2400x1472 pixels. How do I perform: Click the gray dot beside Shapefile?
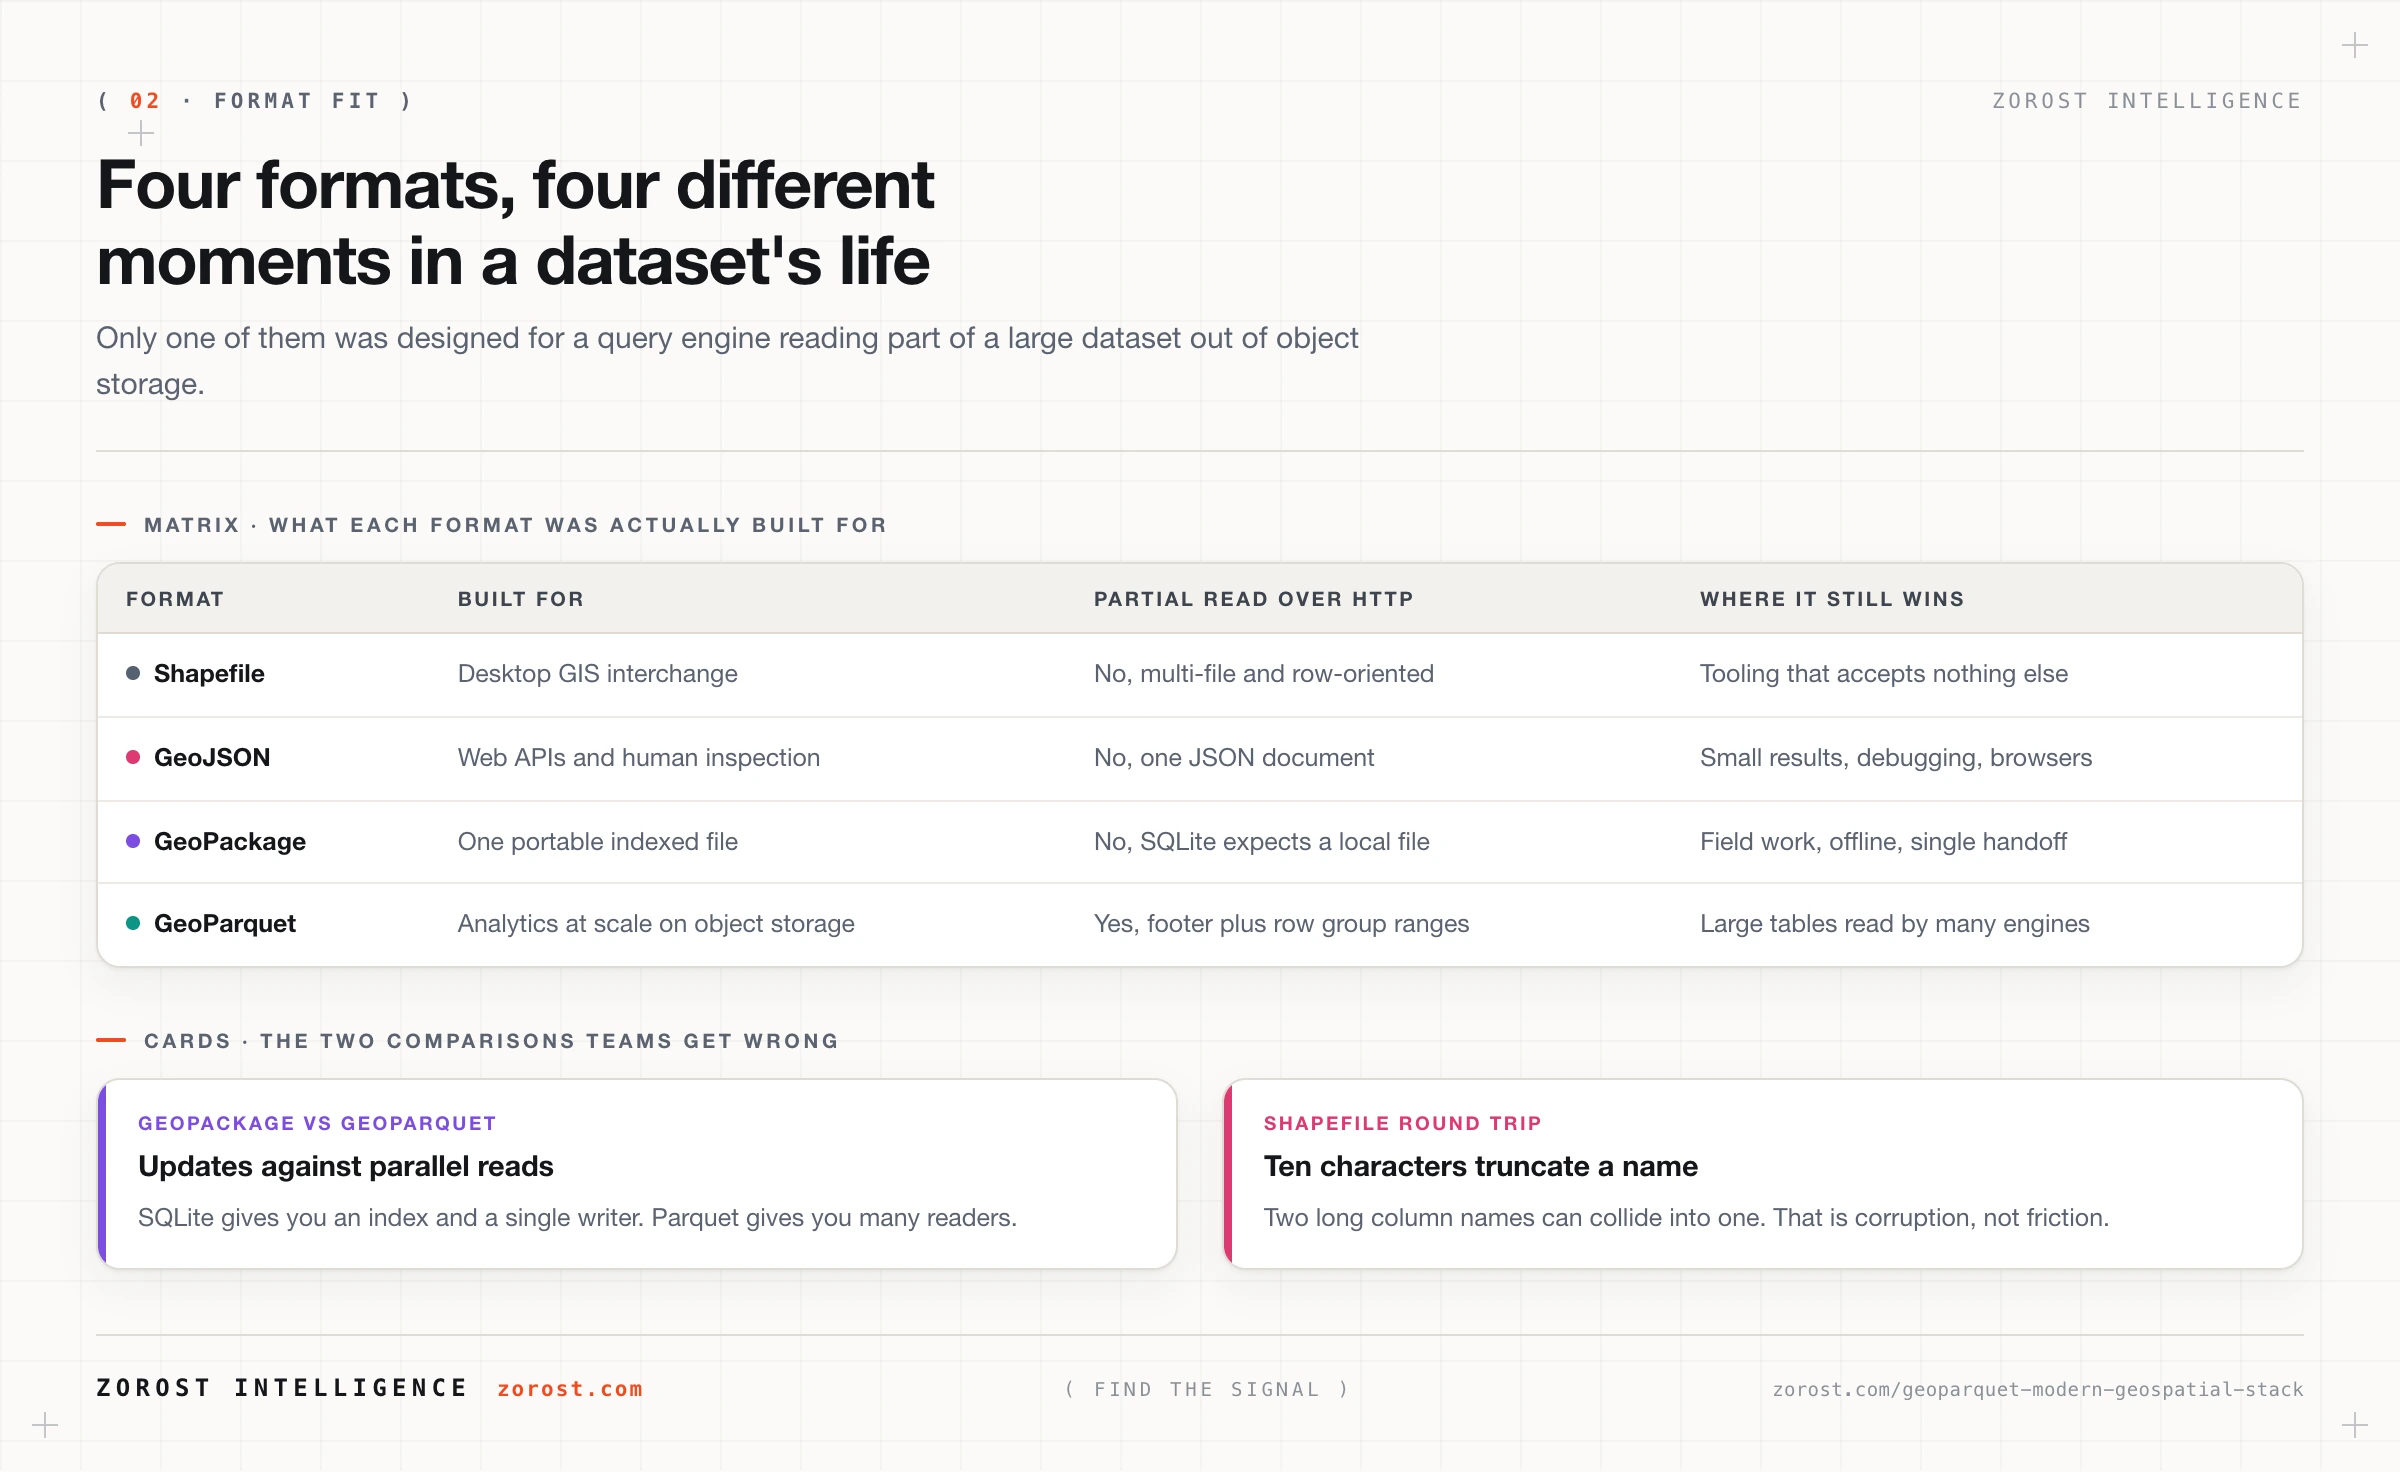pyautogui.click(x=133, y=673)
